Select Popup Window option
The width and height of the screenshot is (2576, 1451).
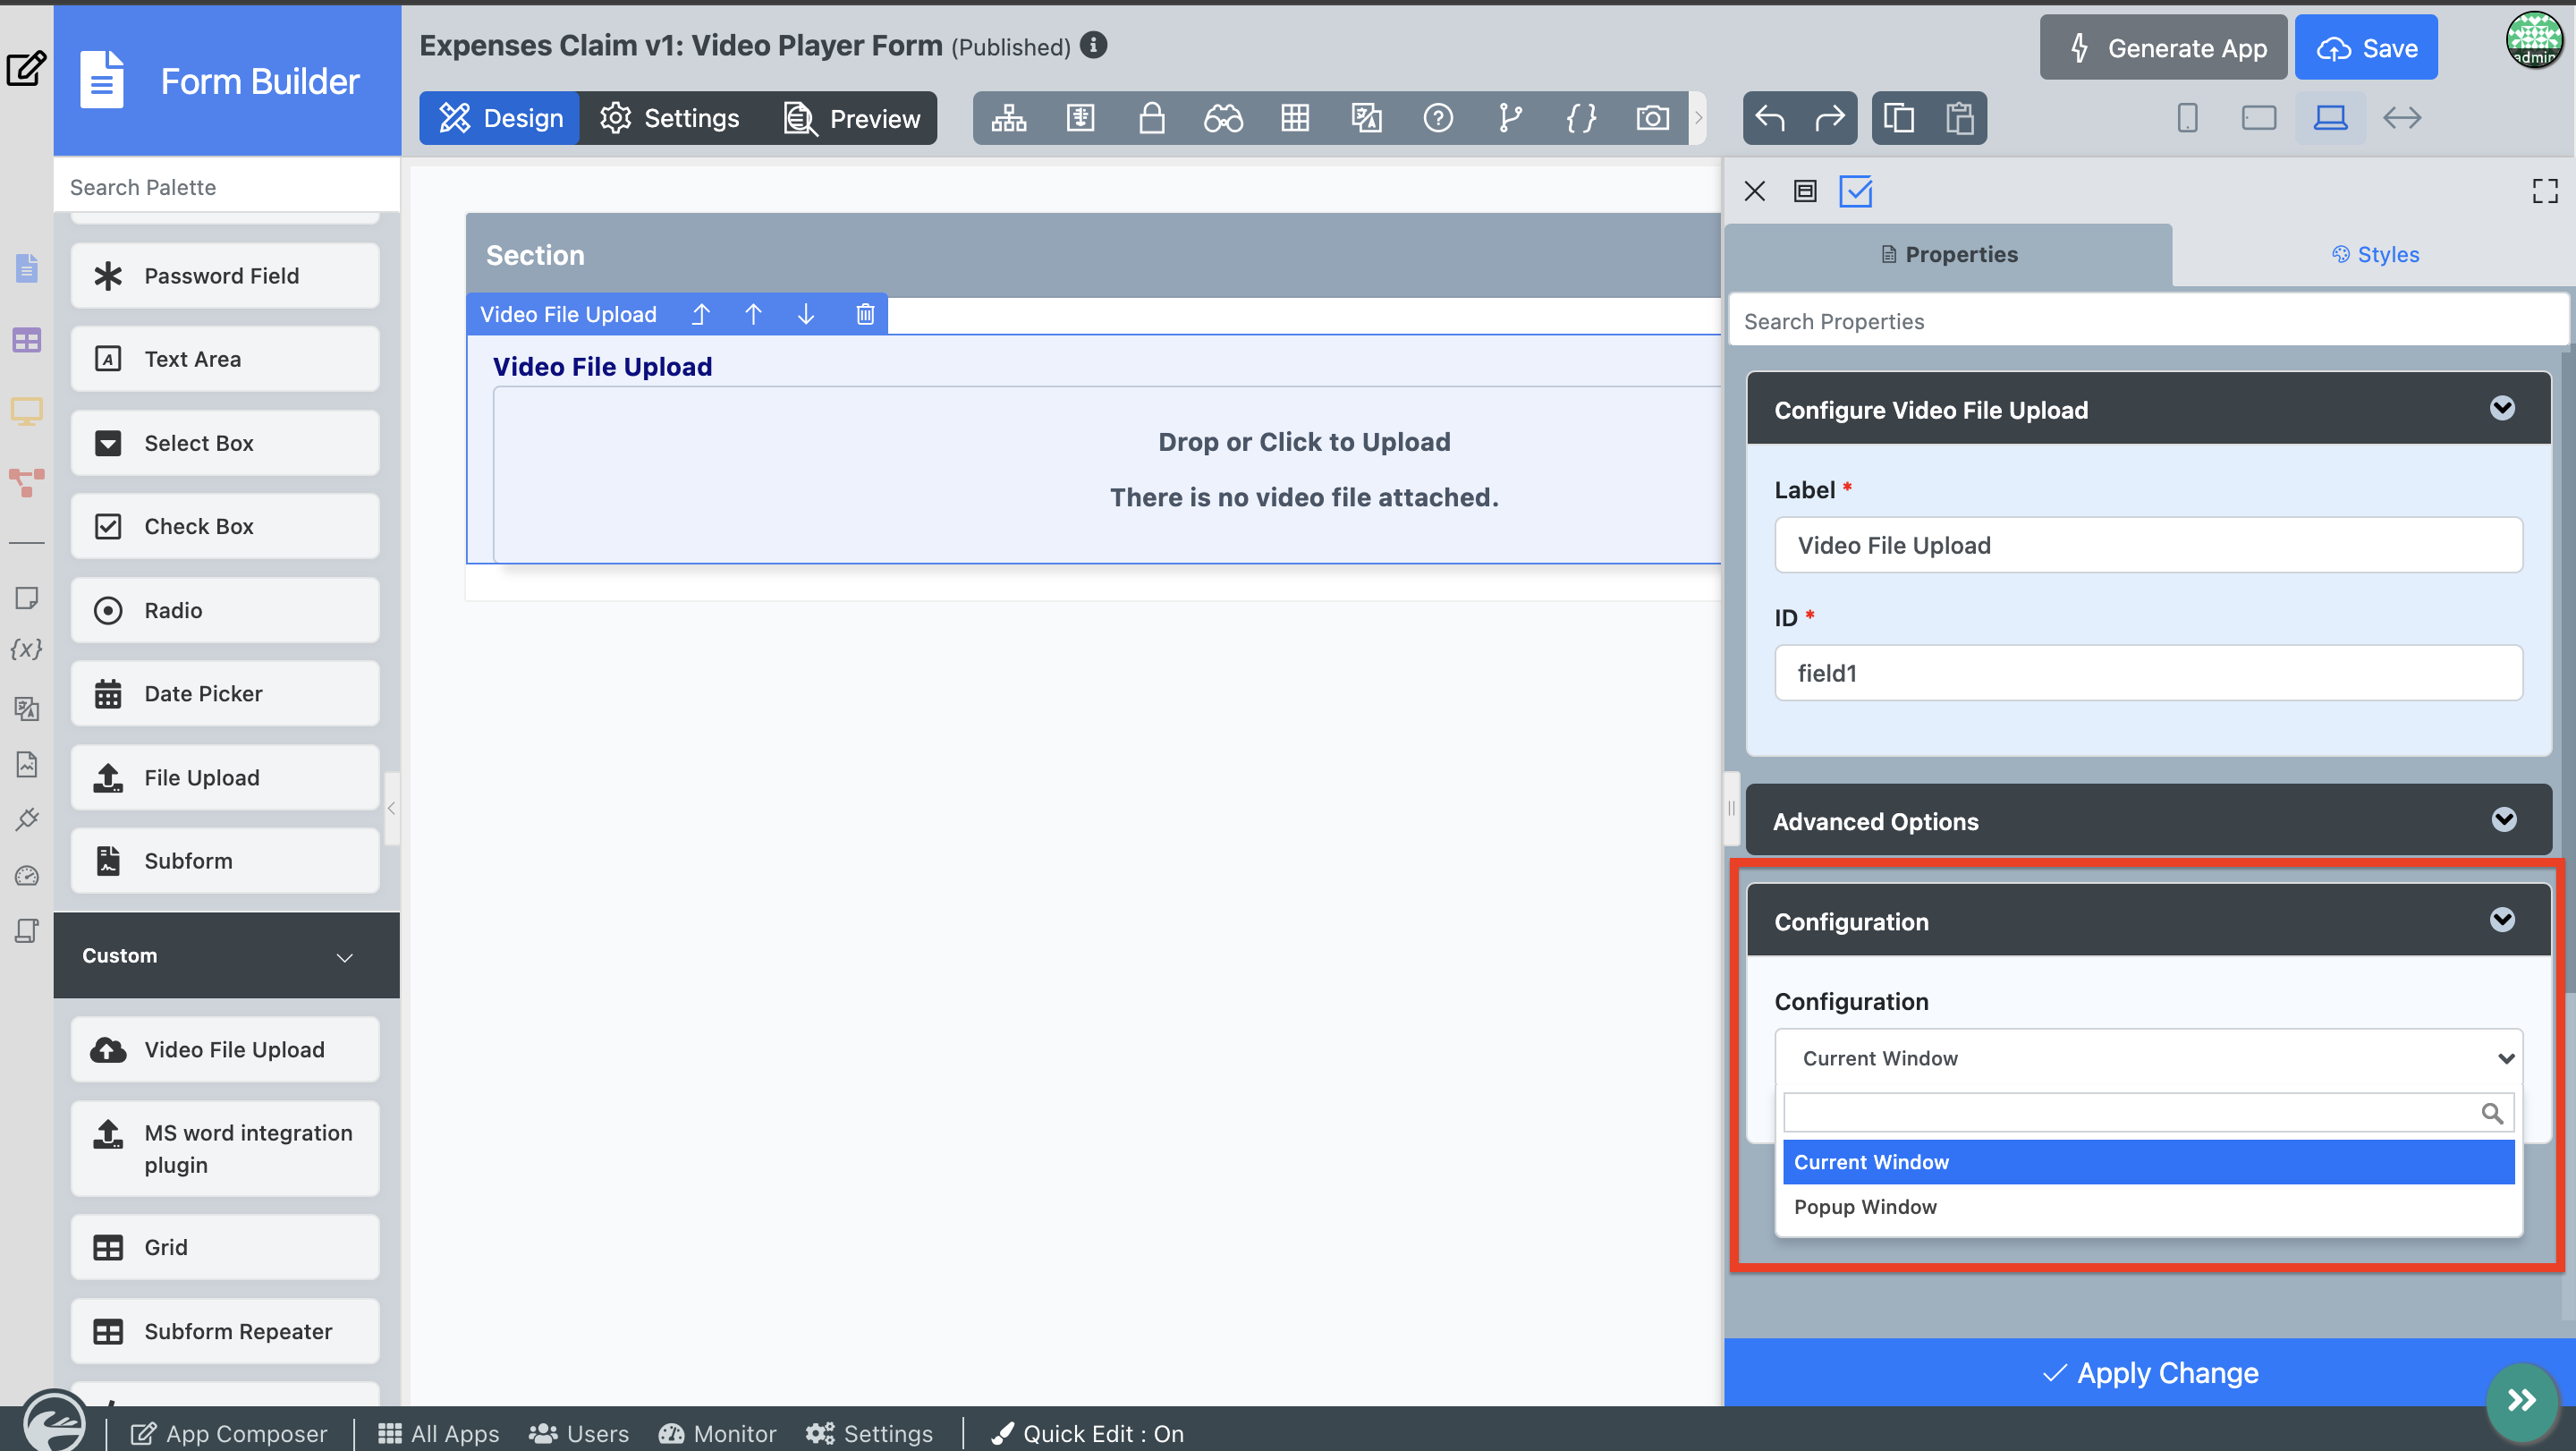(x=2149, y=1206)
